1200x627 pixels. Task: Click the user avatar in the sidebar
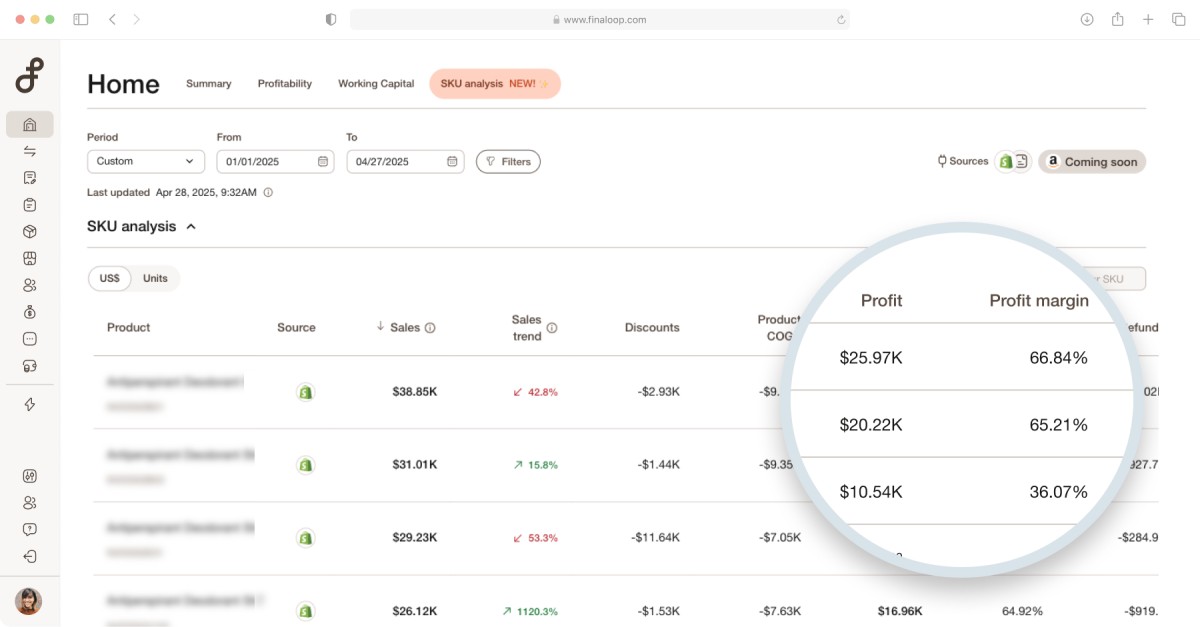point(29,601)
